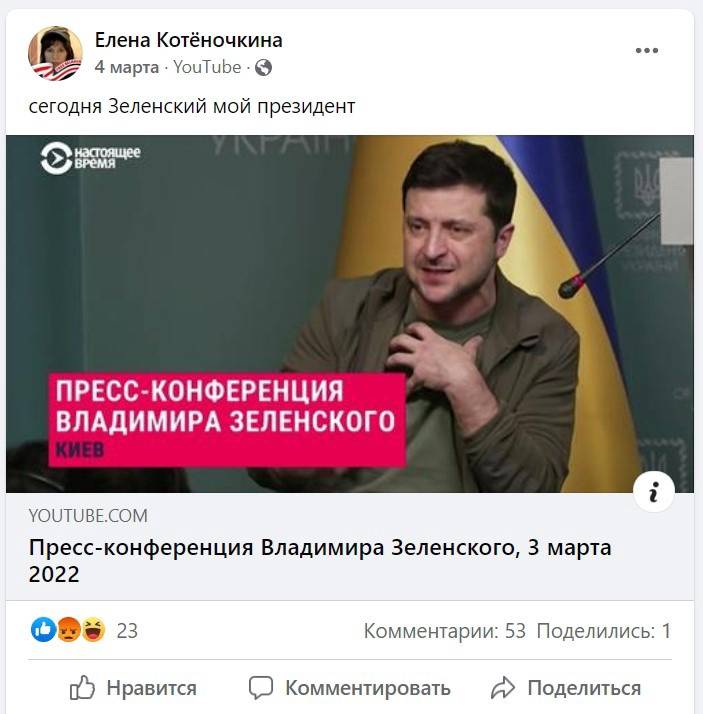Open Елена Котёночкина profile name link
Screen dimensions: 703x714
tap(188, 40)
